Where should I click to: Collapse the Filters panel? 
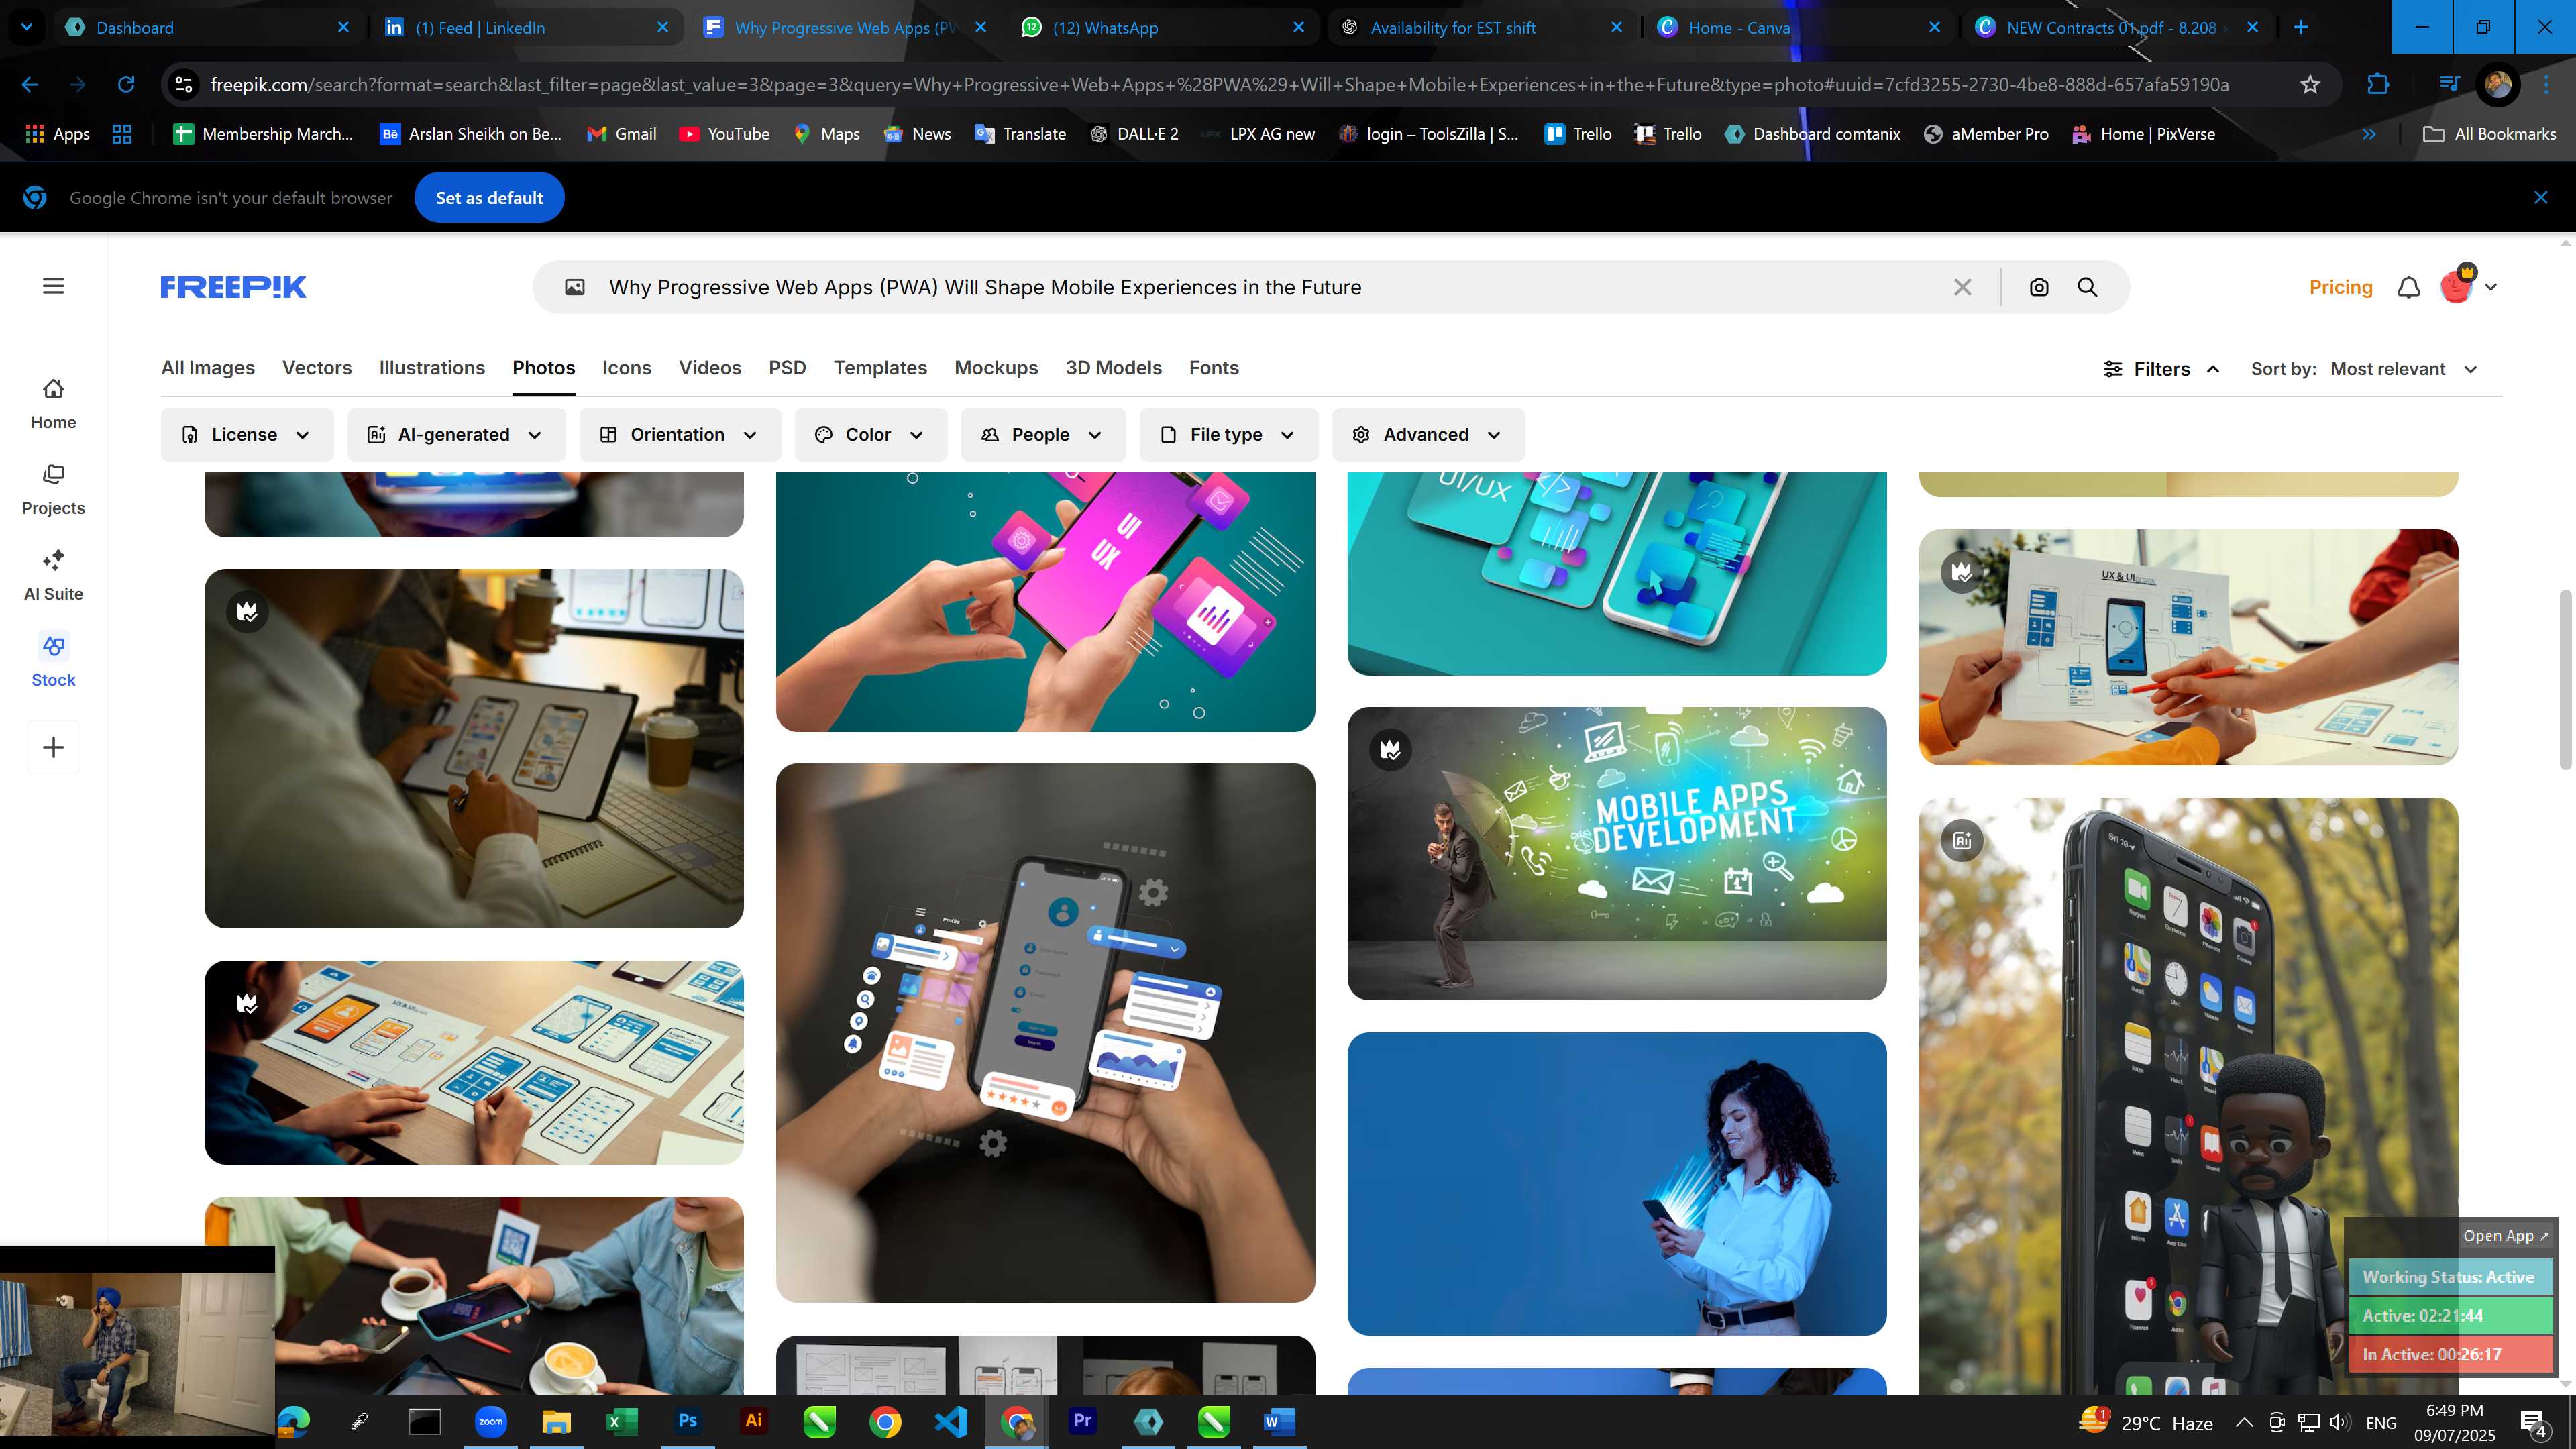click(2162, 369)
